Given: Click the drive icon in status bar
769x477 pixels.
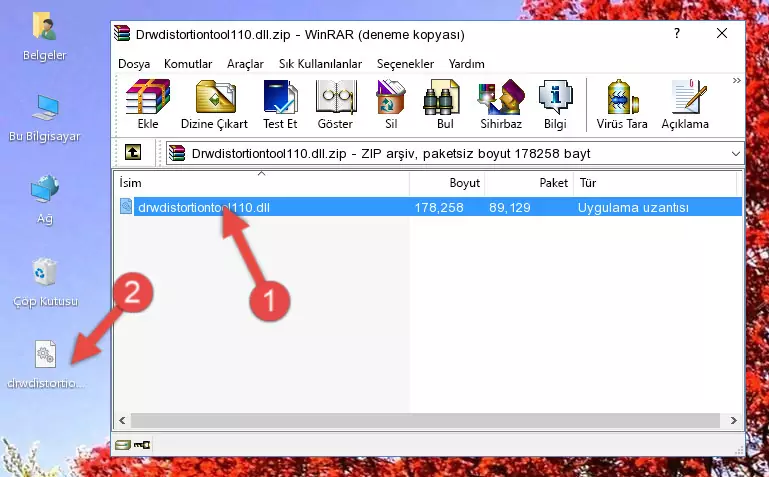Looking at the screenshot, I should (122, 445).
